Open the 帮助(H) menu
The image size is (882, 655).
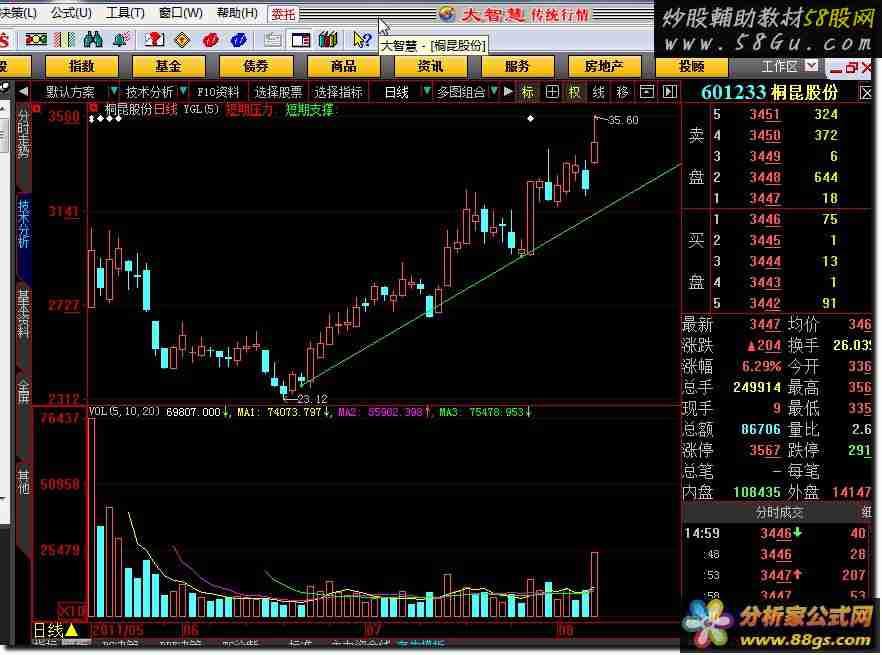click(237, 12)
